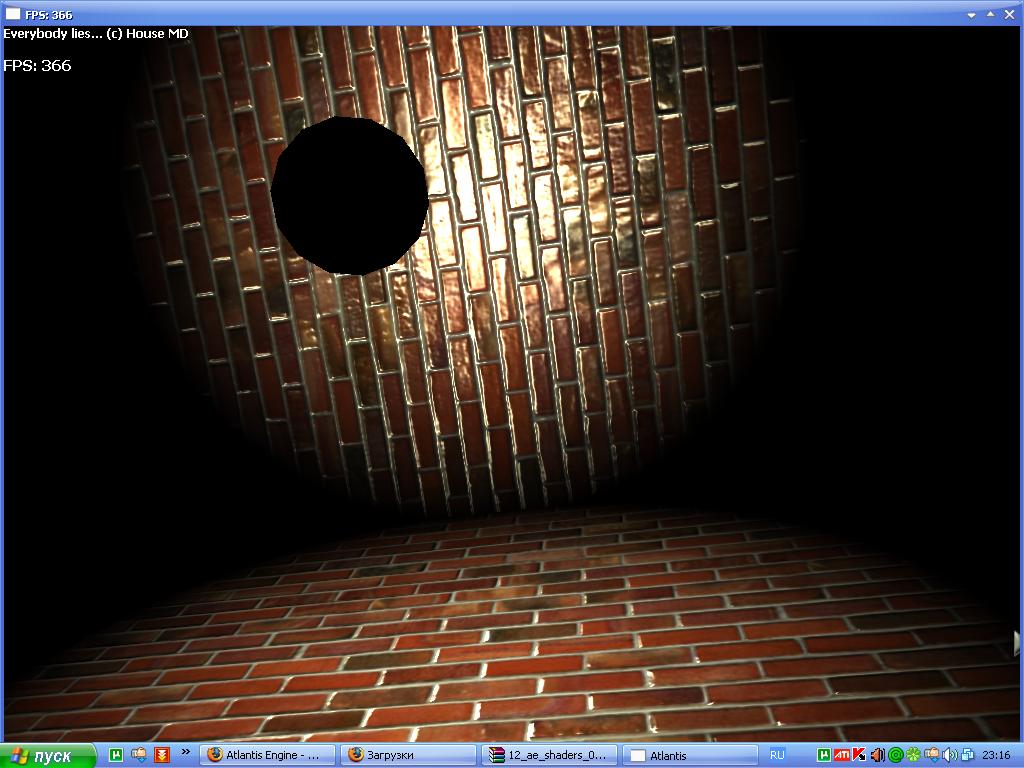Open the RU language switcher

(777, 755)
